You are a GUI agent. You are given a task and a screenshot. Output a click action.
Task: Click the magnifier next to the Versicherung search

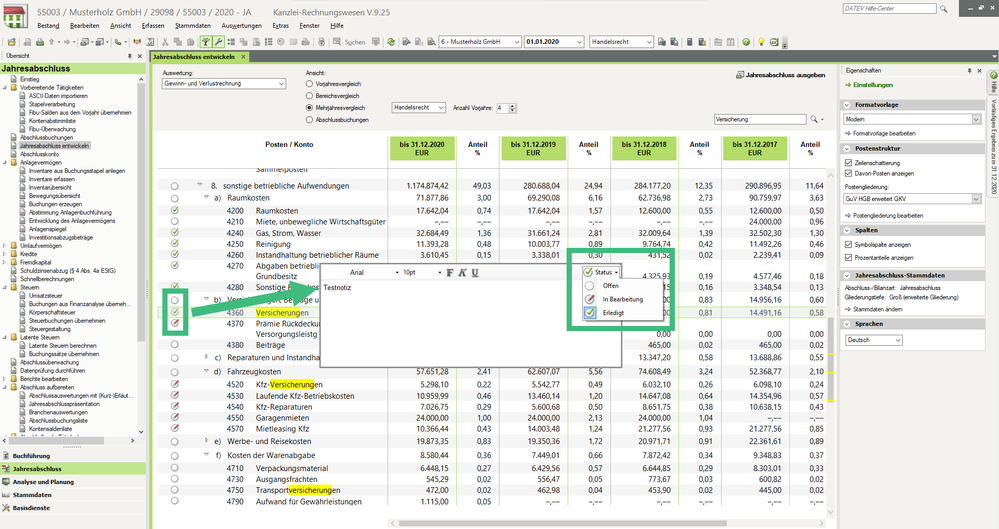(814, 119)
